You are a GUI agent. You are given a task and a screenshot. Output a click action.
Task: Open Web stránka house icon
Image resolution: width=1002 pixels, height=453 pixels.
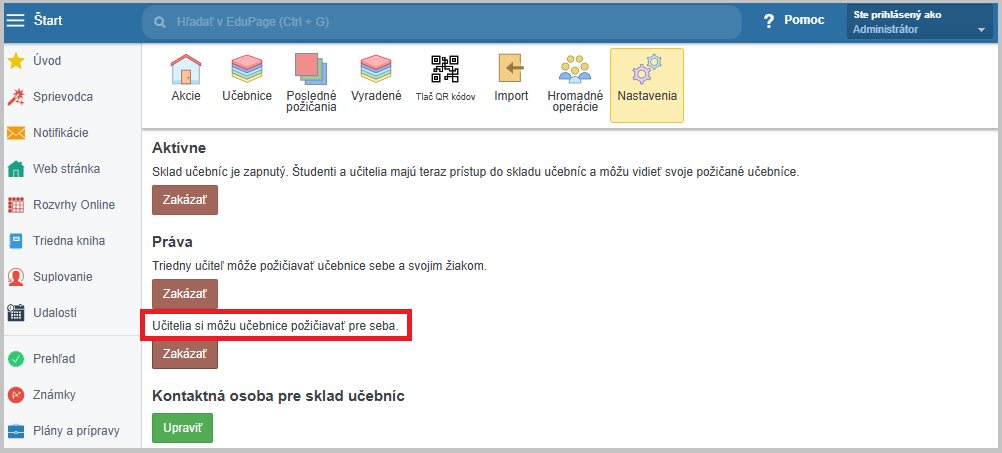click(x=15, y=169)
